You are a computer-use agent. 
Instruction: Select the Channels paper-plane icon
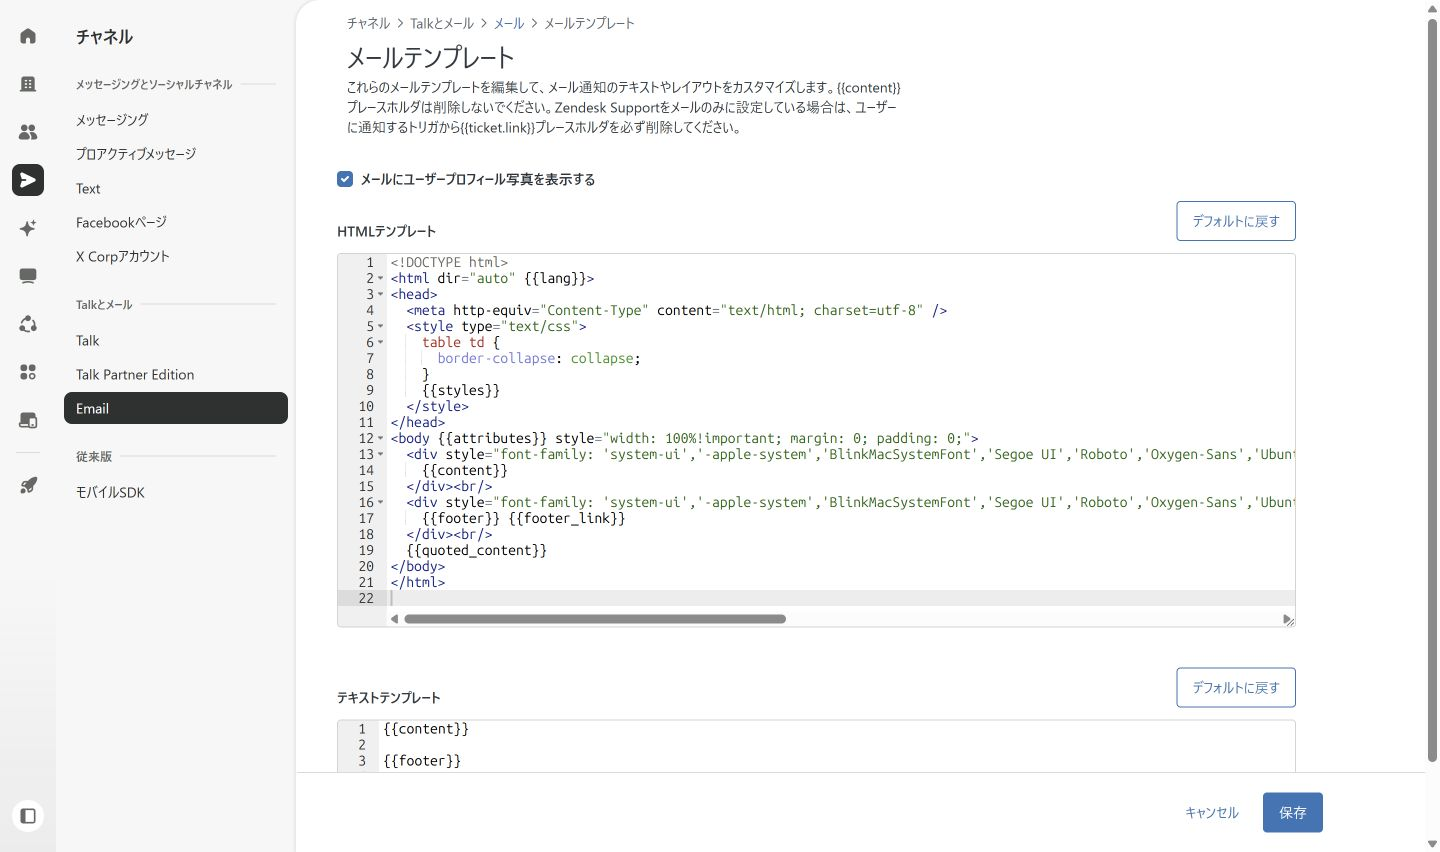click(x=28, y=180)
